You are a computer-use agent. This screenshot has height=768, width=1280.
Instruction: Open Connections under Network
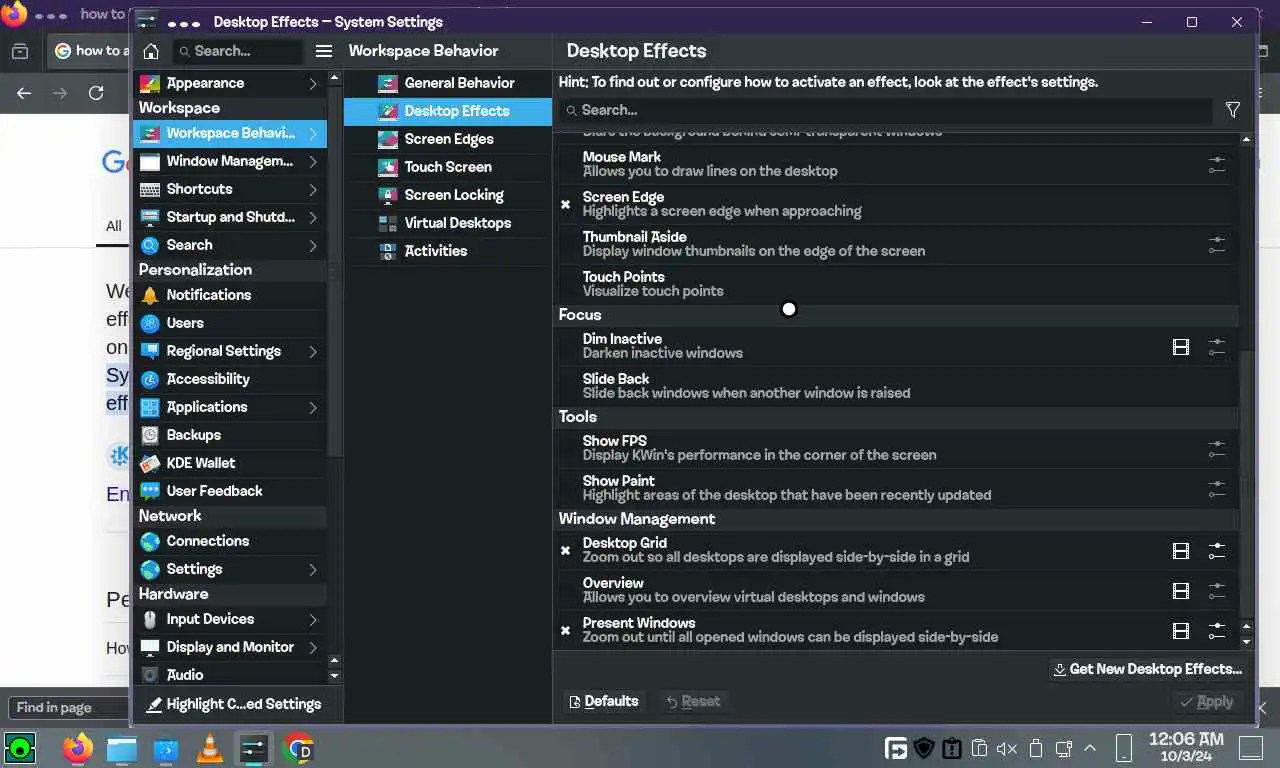coord(230,541)
